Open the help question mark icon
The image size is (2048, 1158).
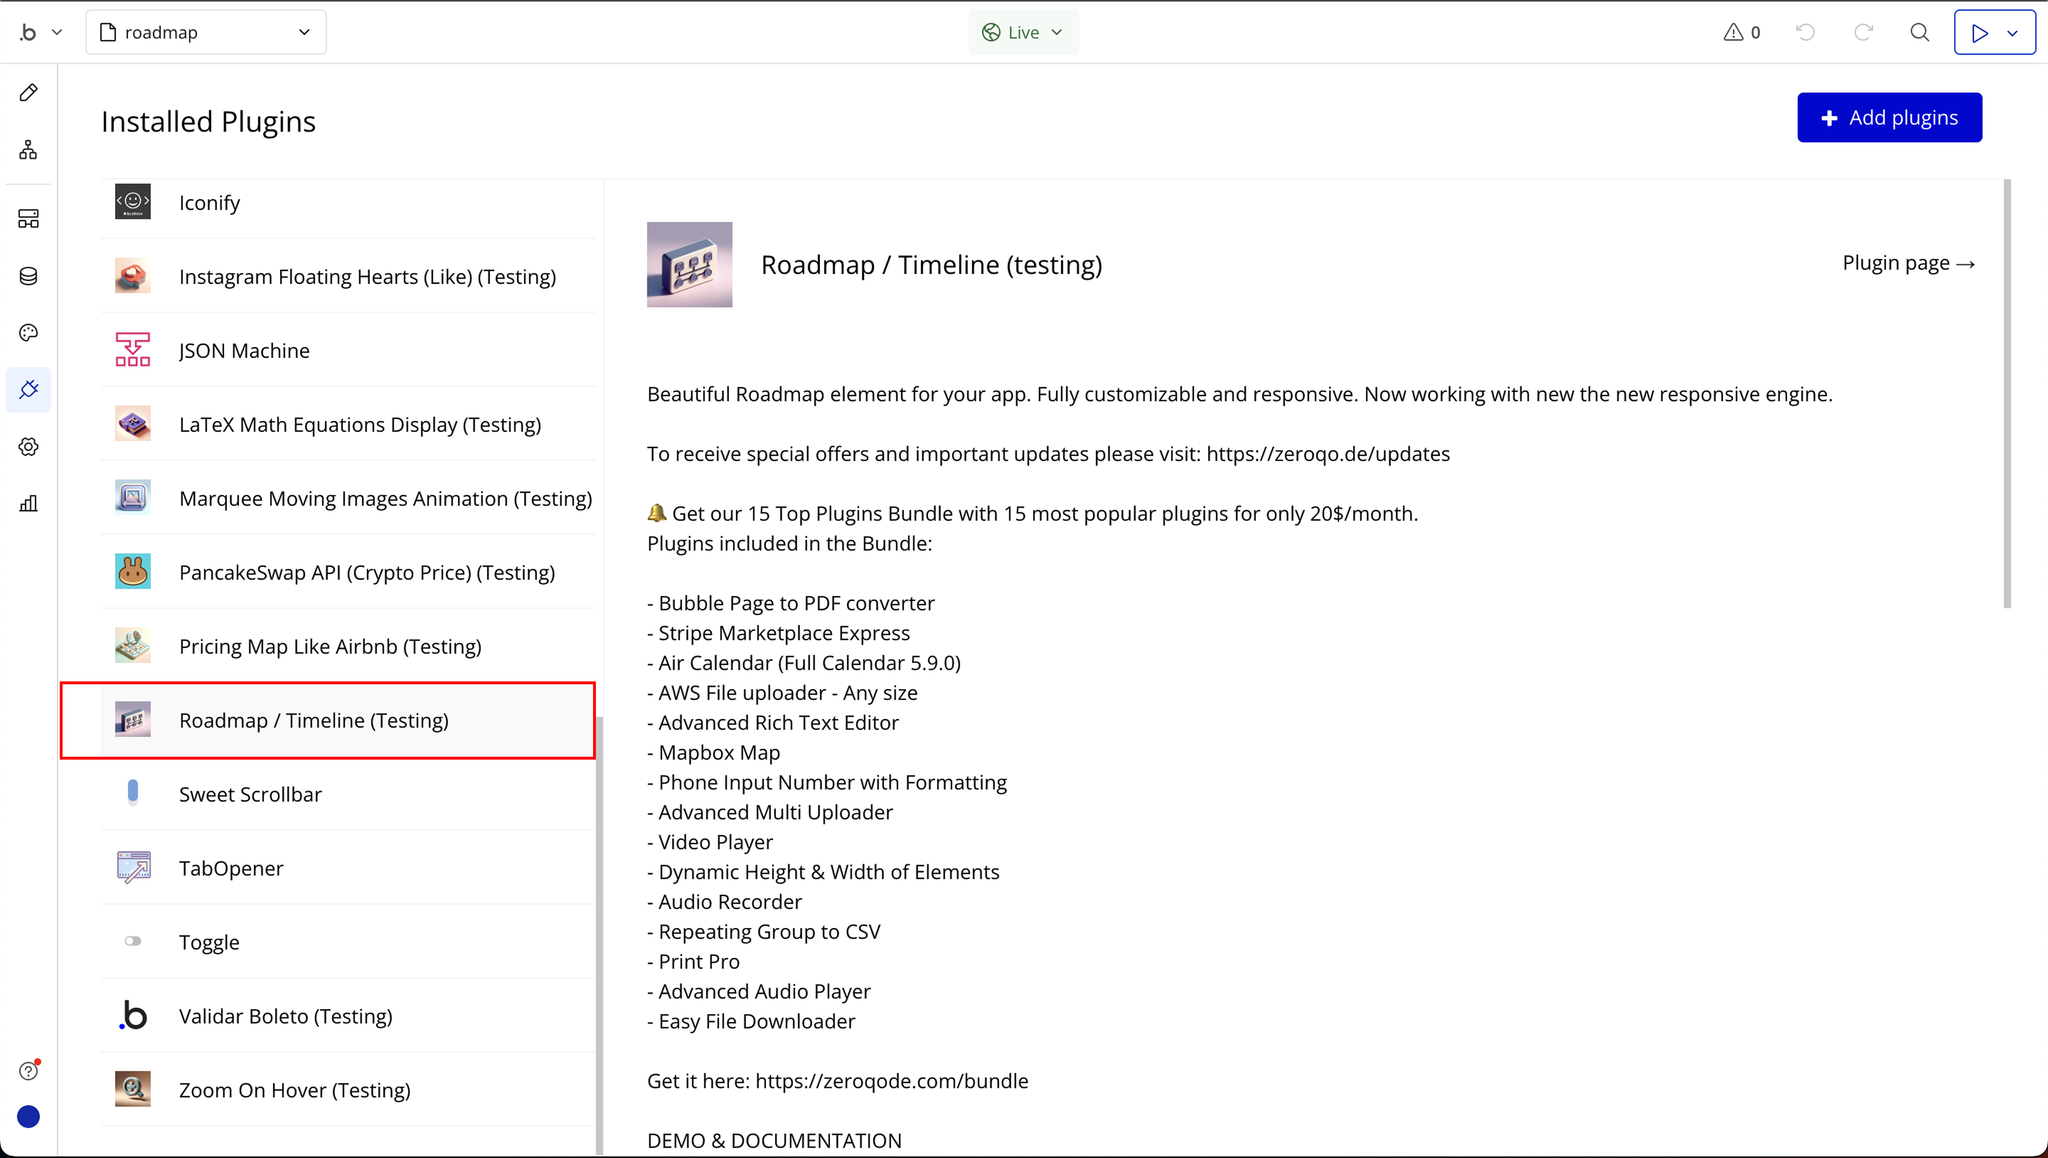coord(29,1071)
